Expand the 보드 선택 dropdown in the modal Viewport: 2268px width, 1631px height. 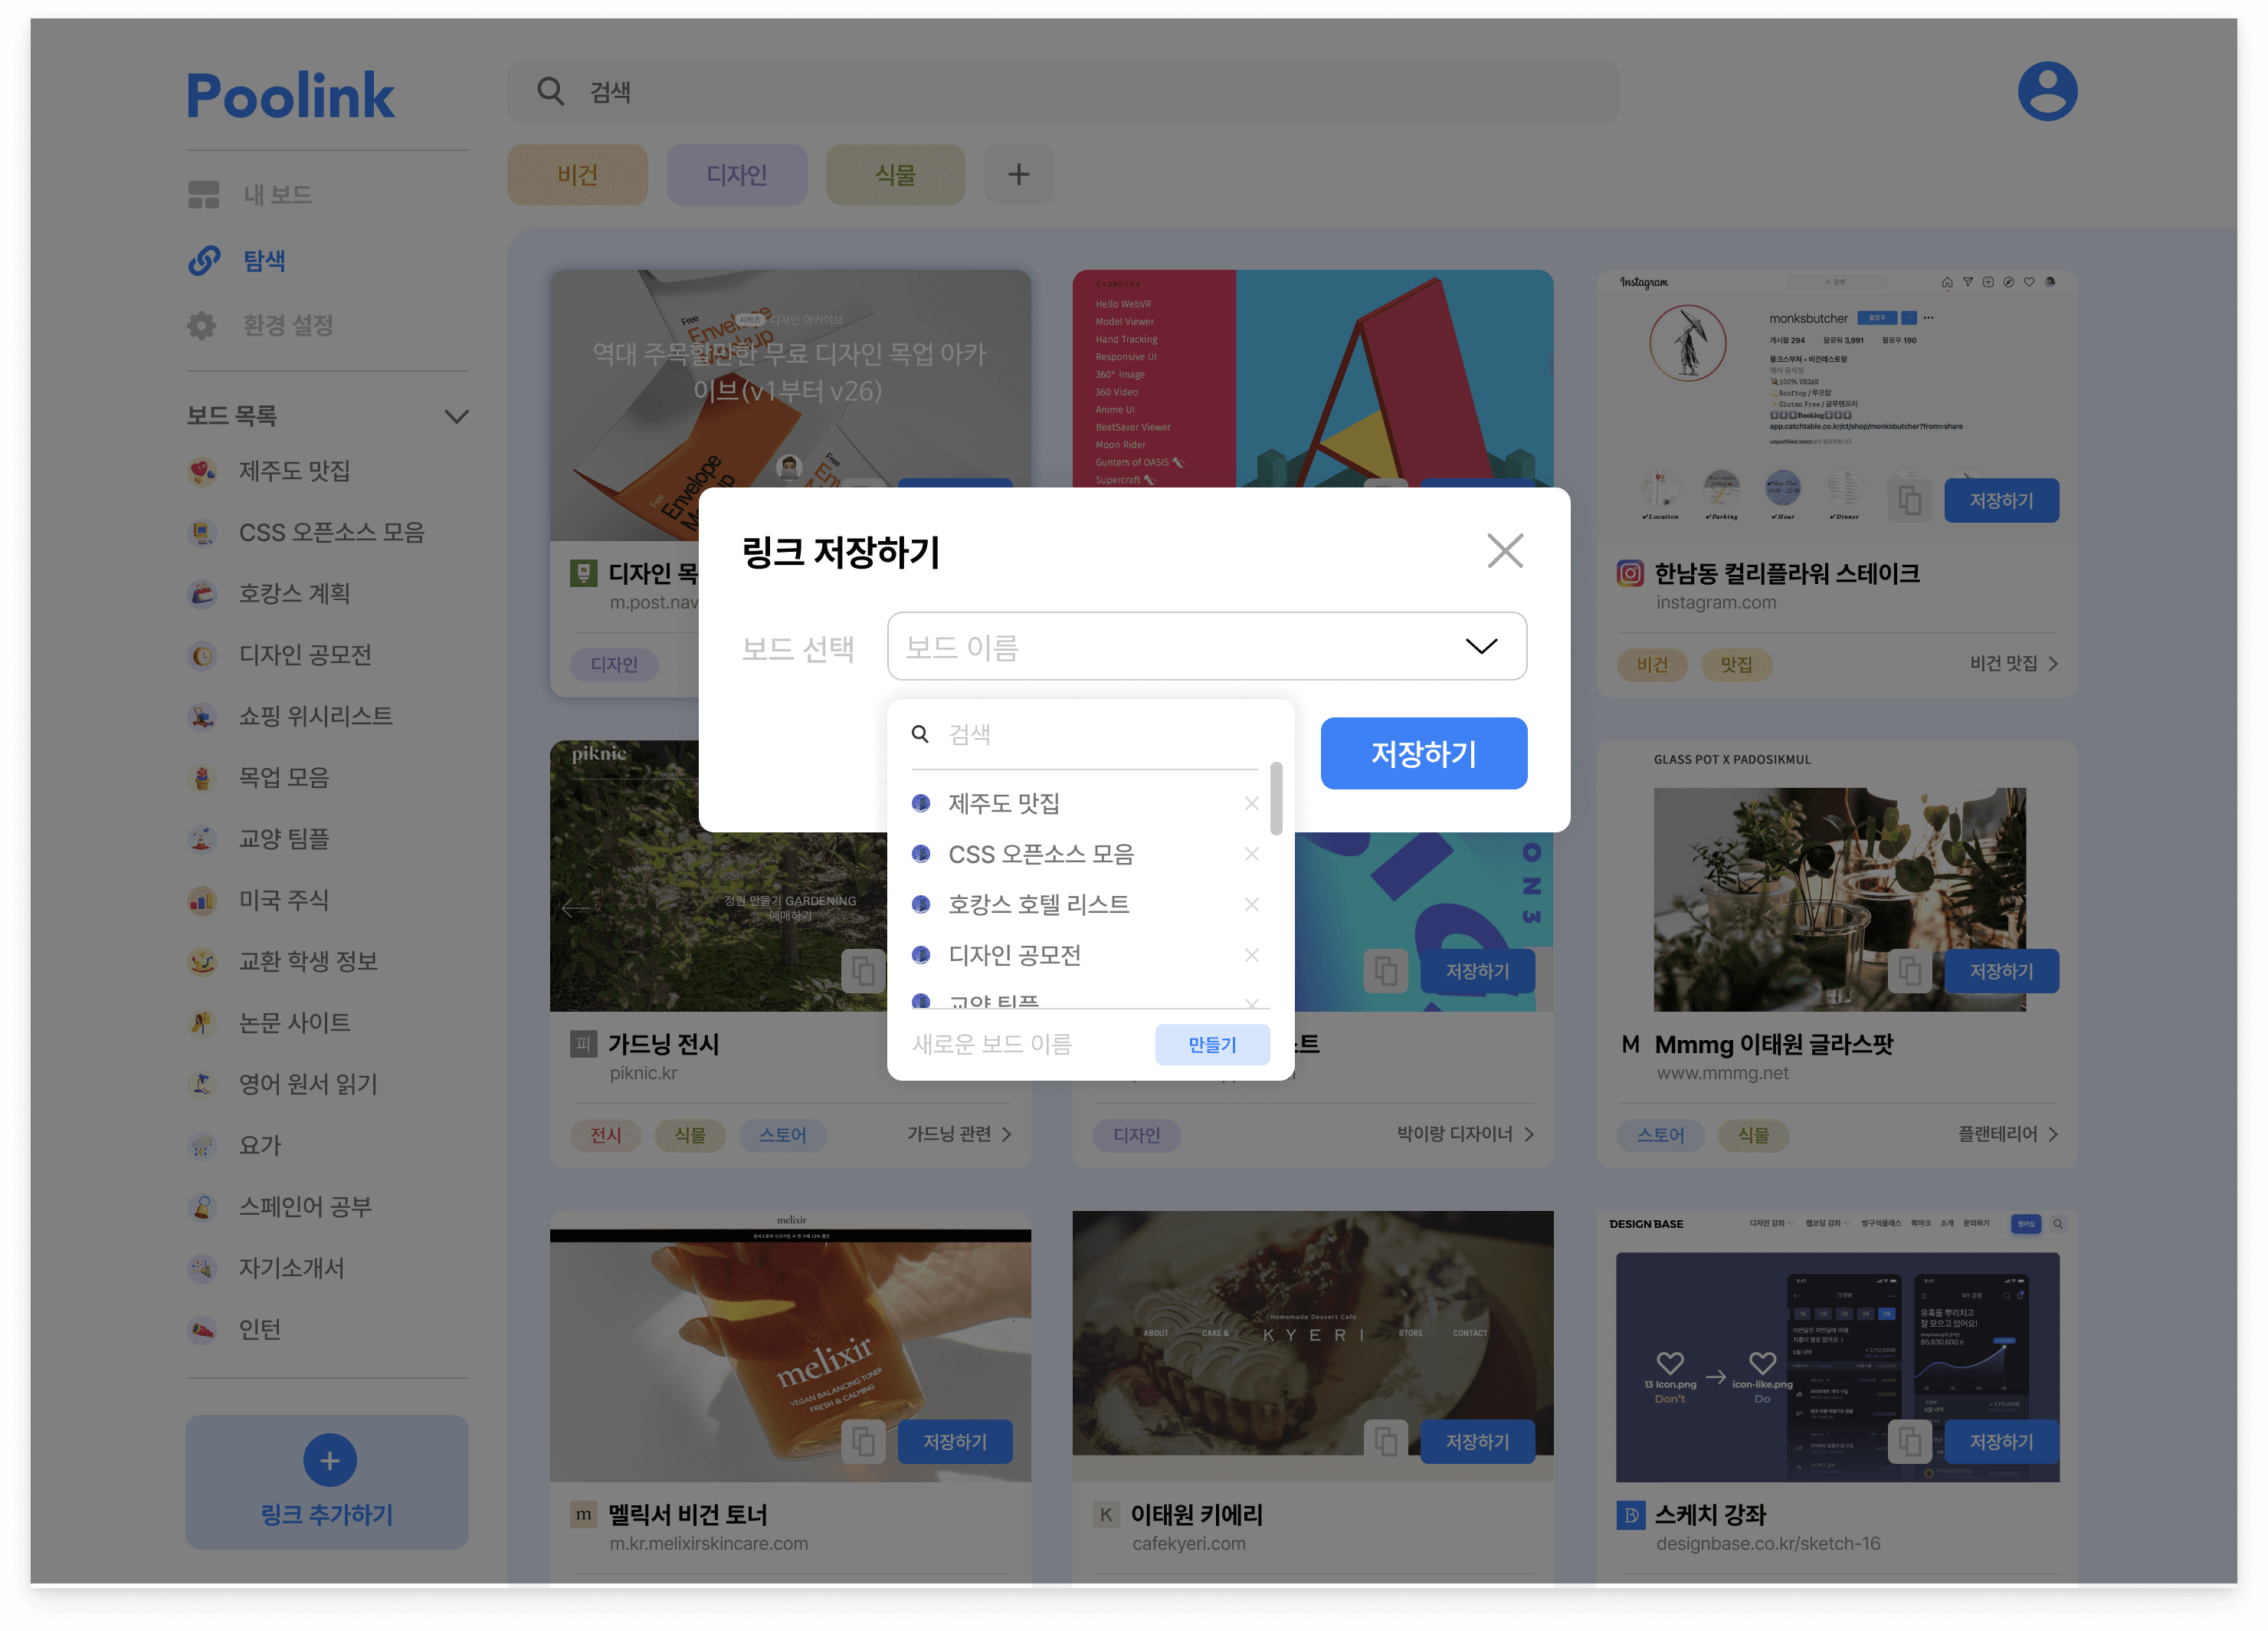click(1483, 646)
